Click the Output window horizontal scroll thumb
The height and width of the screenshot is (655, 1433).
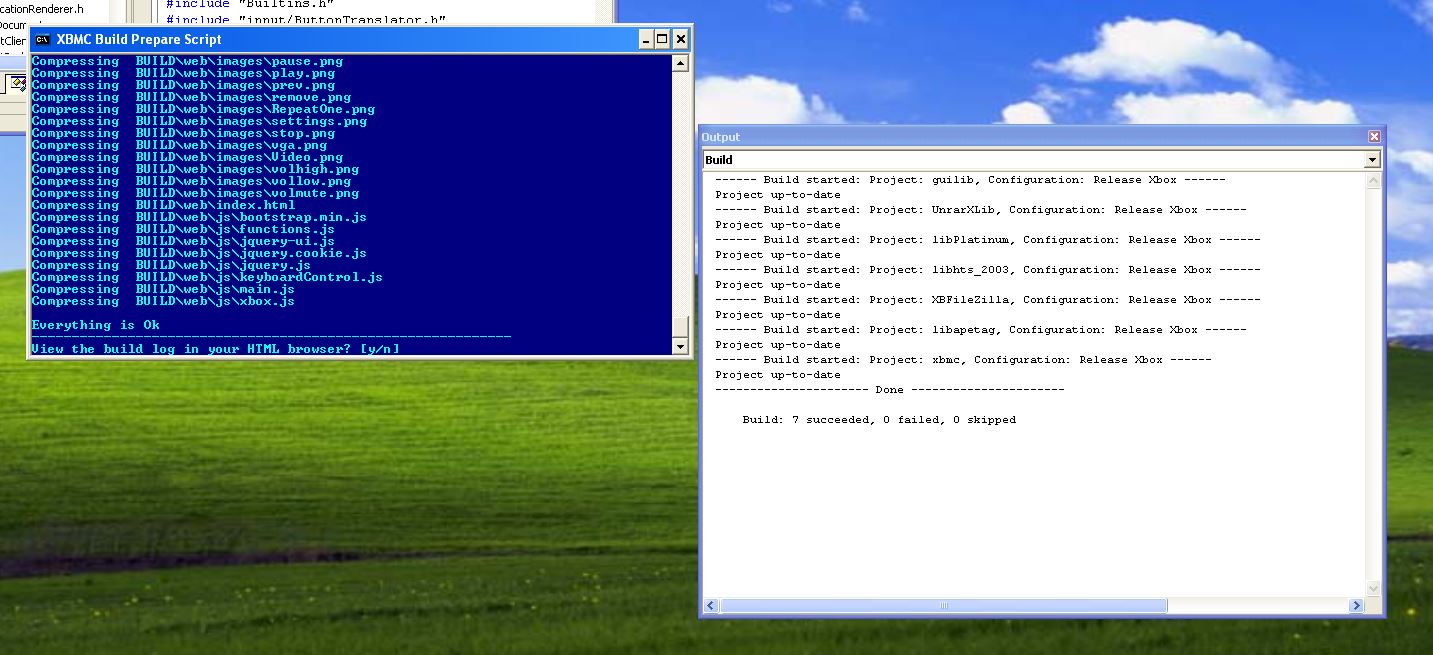click(x=943, y=606)
